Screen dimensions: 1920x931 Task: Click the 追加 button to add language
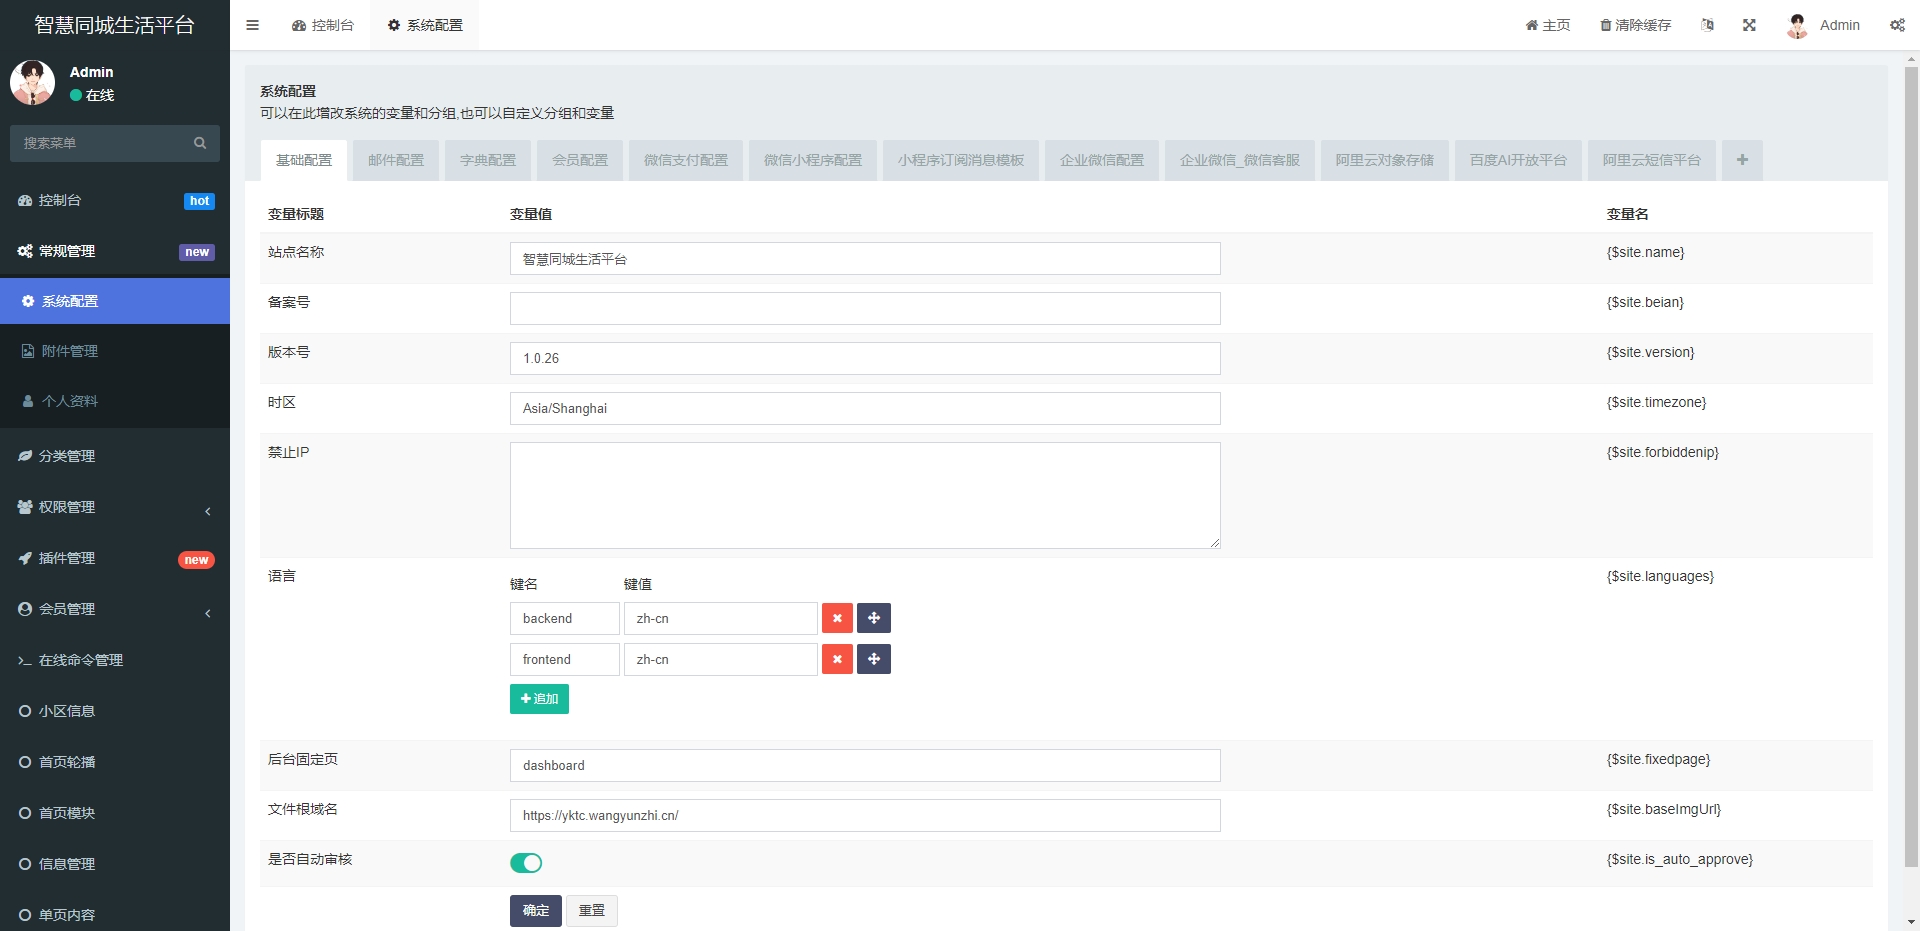539,699
